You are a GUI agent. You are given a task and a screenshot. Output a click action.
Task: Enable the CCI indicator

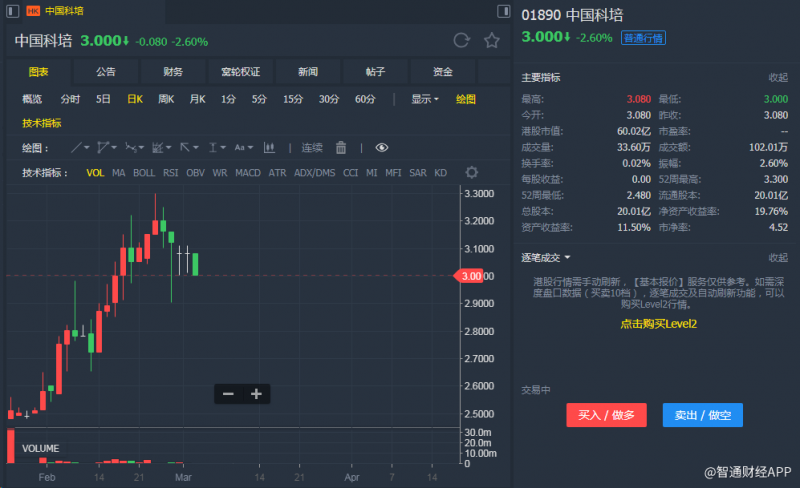[x=351, y=173]
